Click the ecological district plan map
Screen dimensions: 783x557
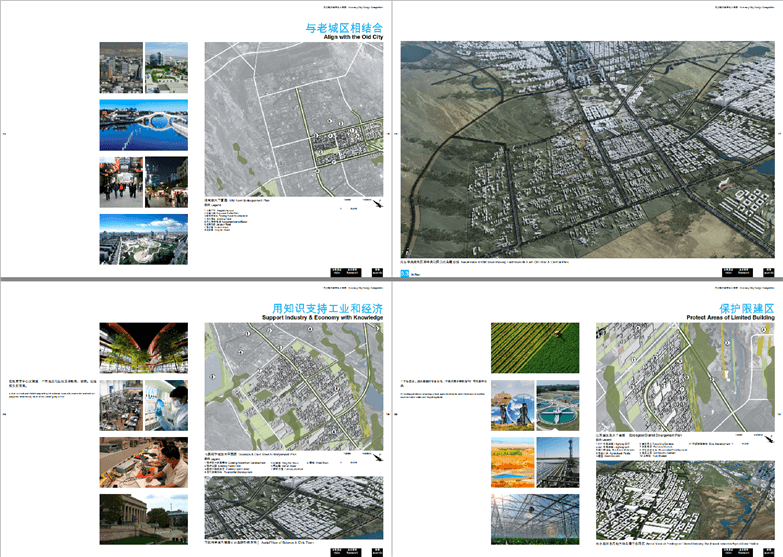(686, 378)
